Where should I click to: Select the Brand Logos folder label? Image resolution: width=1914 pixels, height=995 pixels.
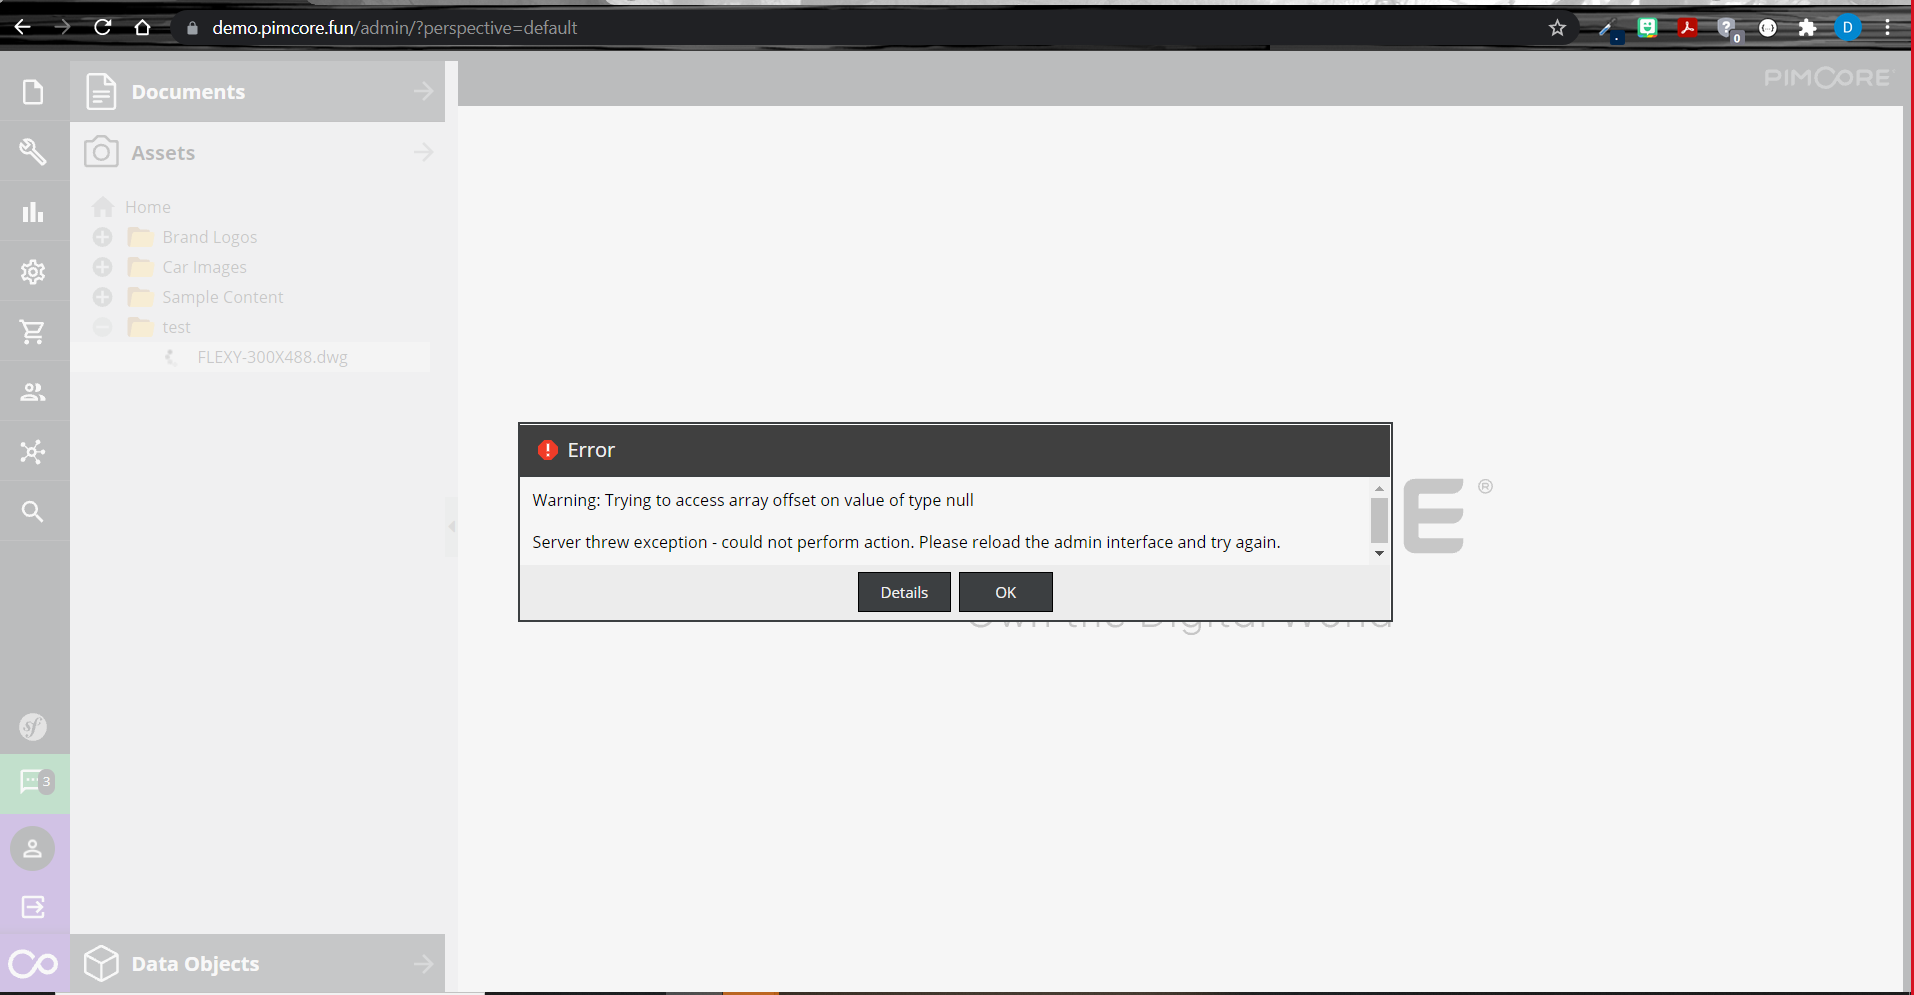(210, 237)
